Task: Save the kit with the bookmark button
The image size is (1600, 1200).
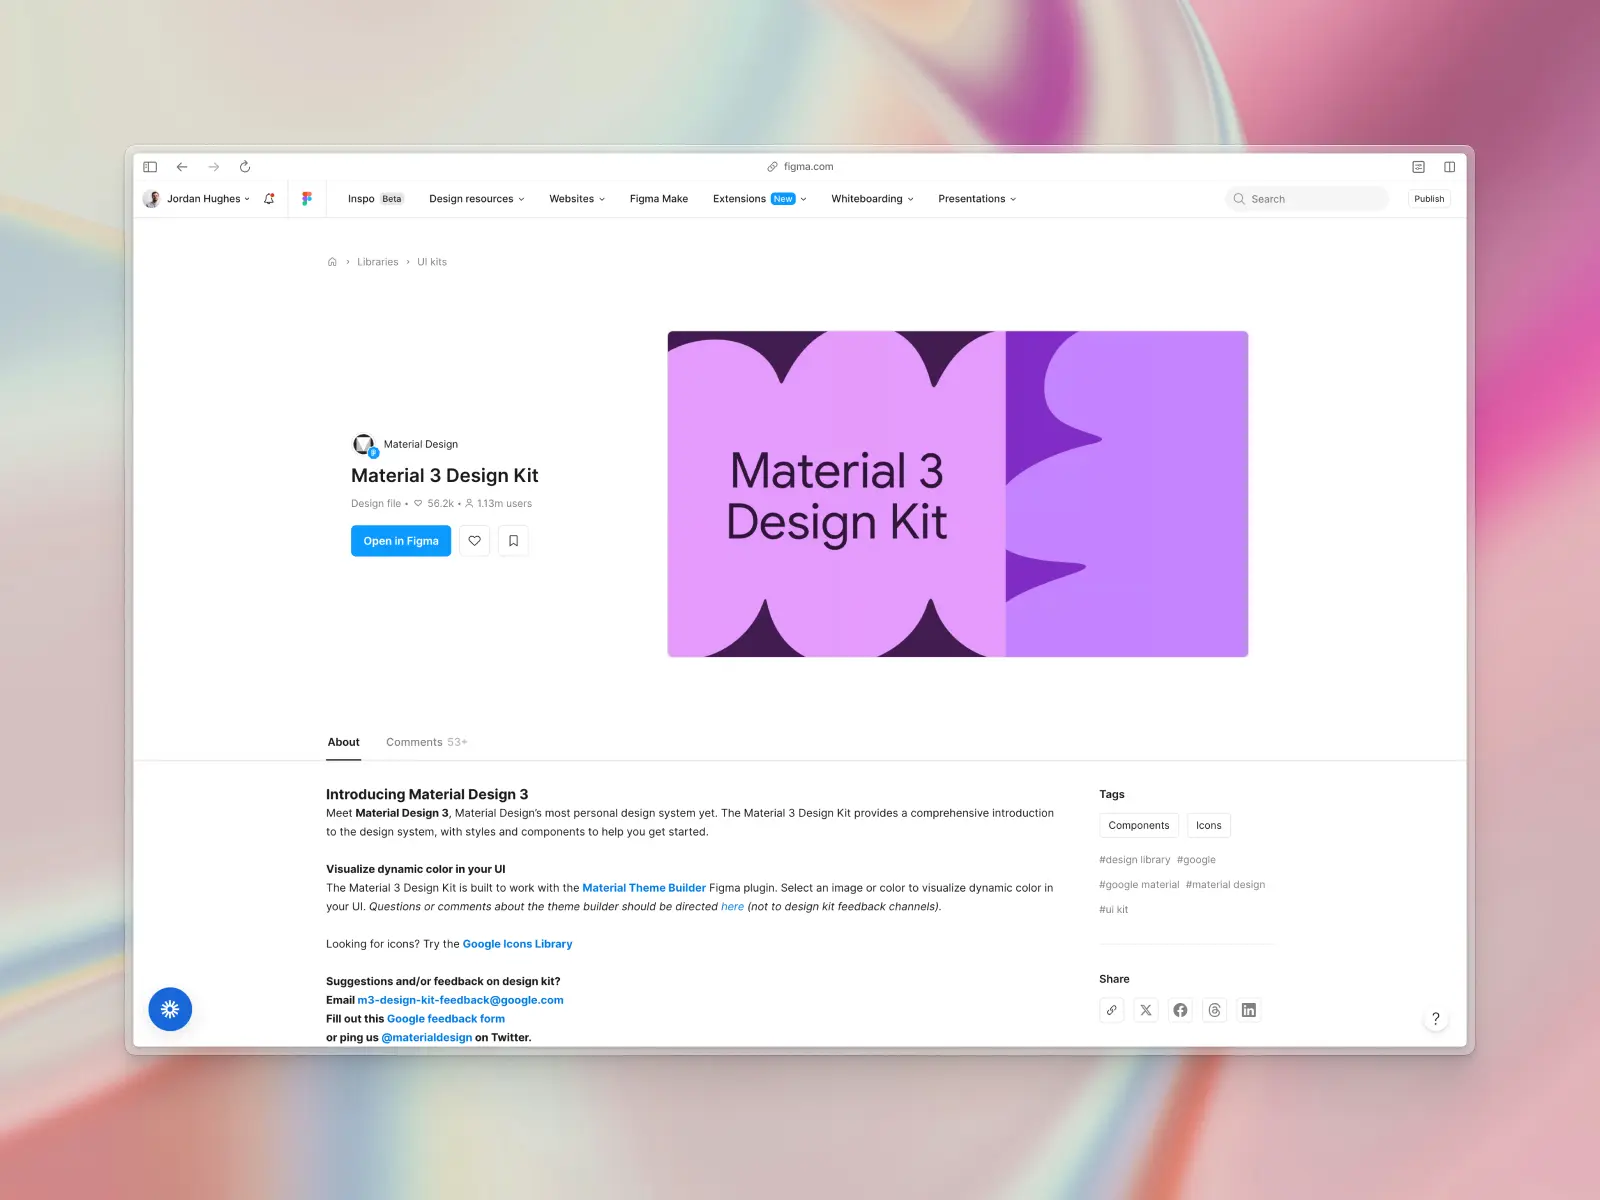Action: 513,541
